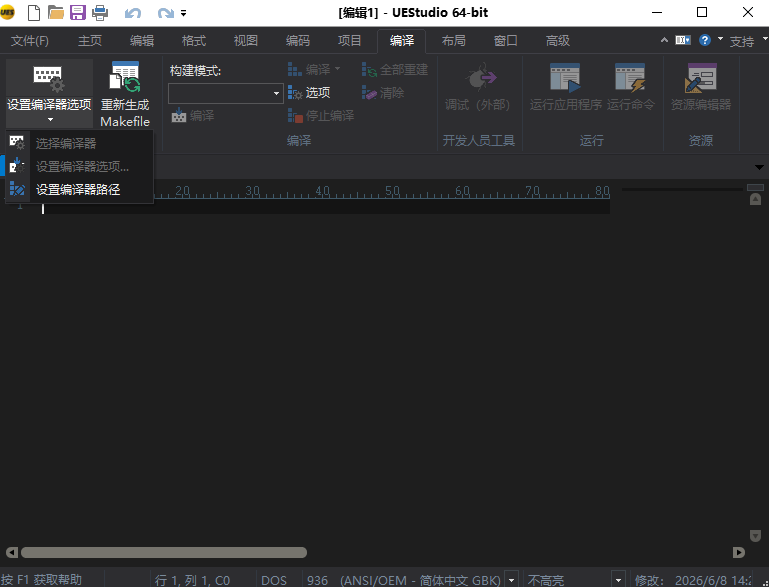Save the file with the floppy disk icon
Screen dimensions: 769x587
click(77, 12)
